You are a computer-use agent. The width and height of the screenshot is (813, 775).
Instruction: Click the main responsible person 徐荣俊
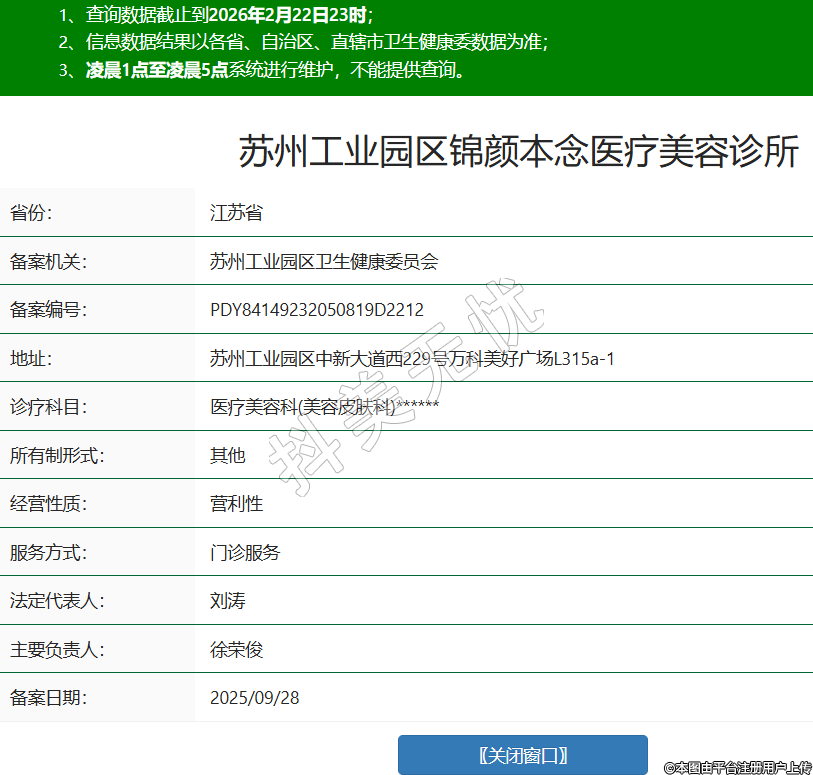pos(236,650)
